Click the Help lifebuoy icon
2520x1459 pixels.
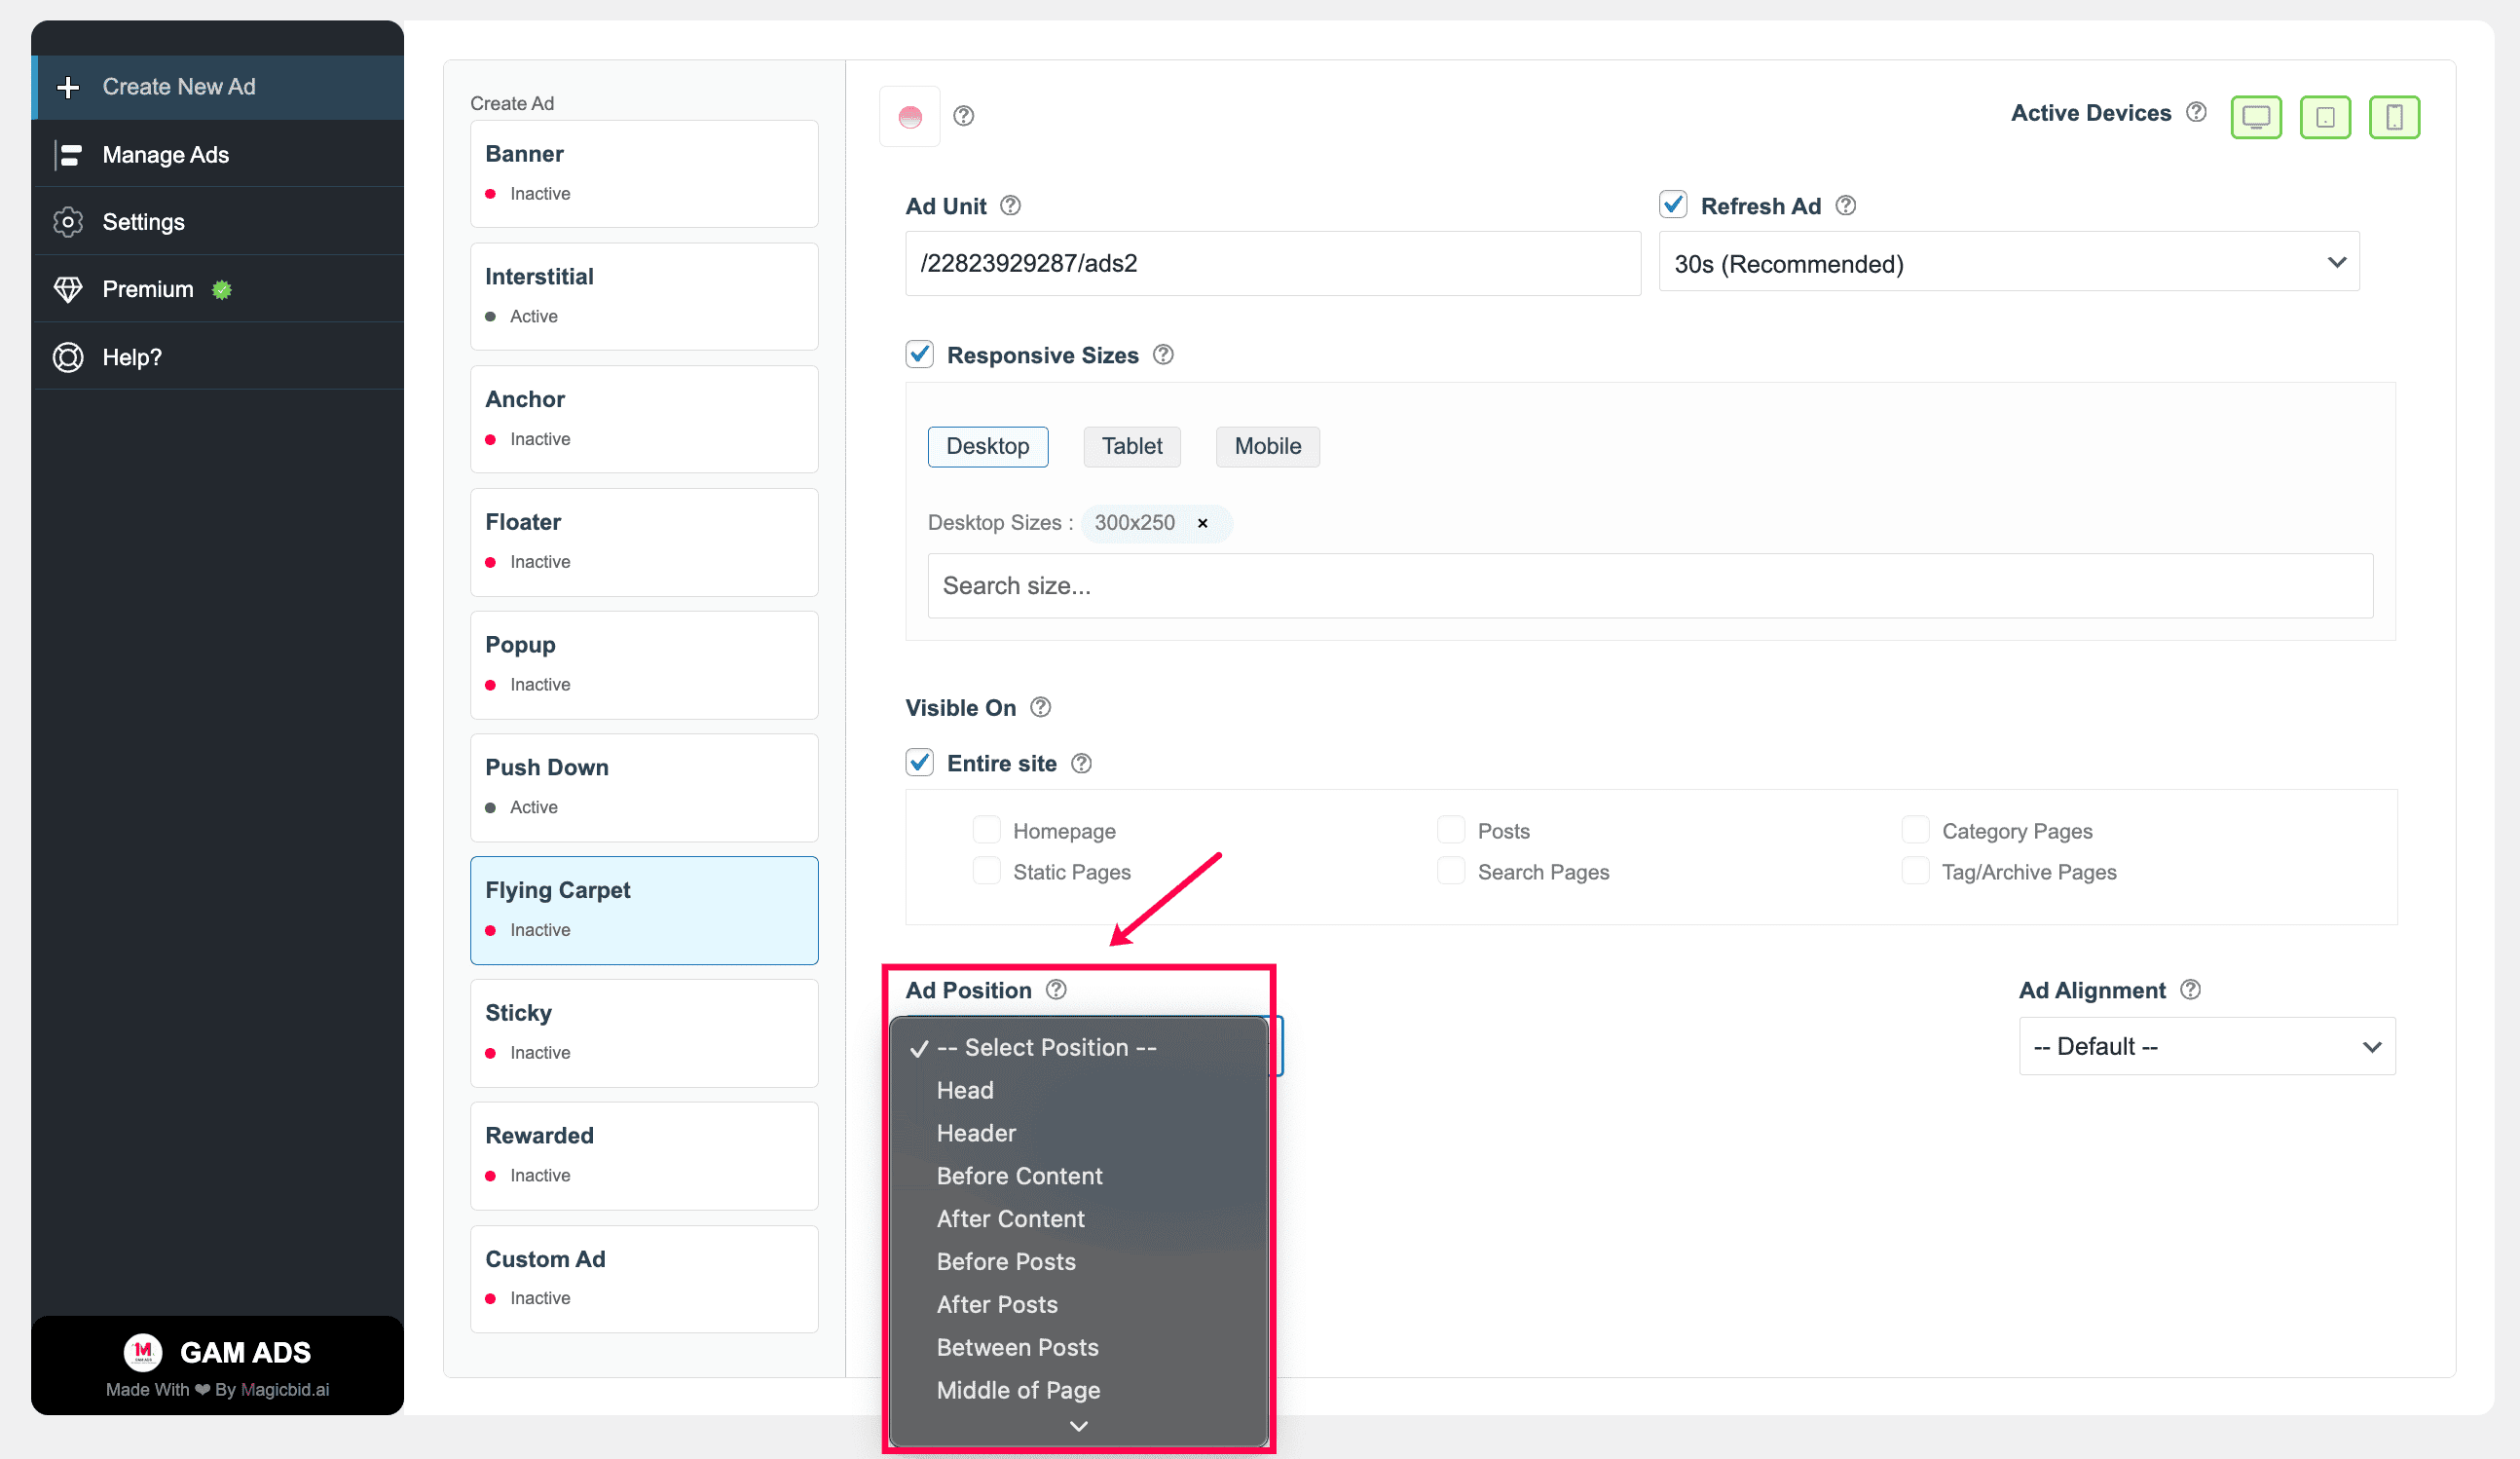coord(68,357)
